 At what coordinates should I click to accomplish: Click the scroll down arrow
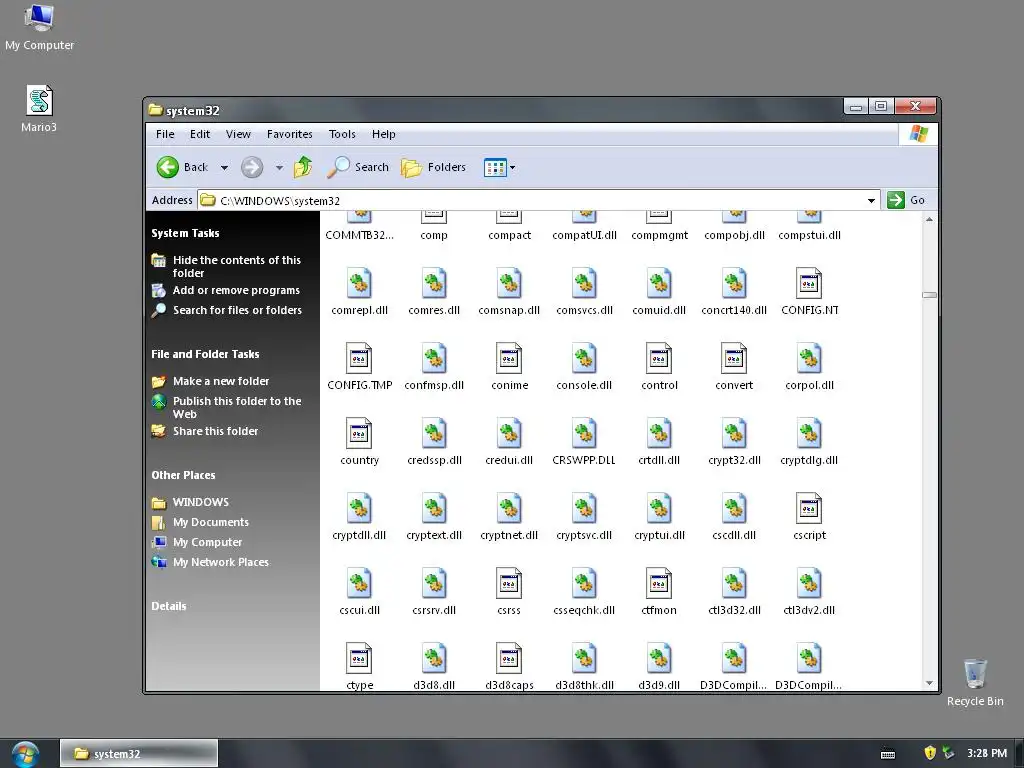929,683
